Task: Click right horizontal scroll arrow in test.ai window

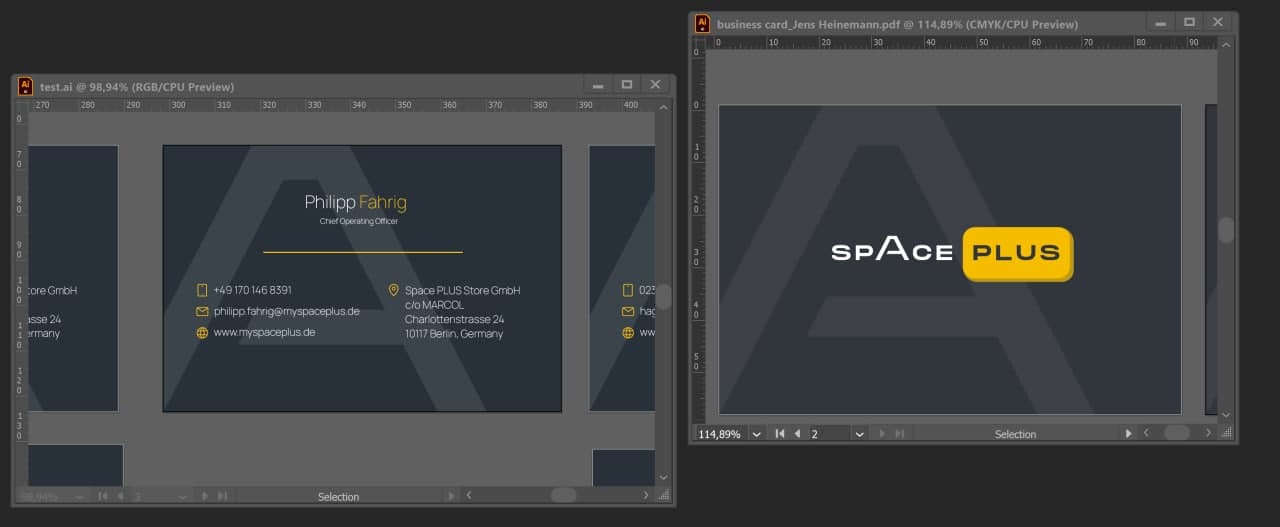Action: click(645, 495)
